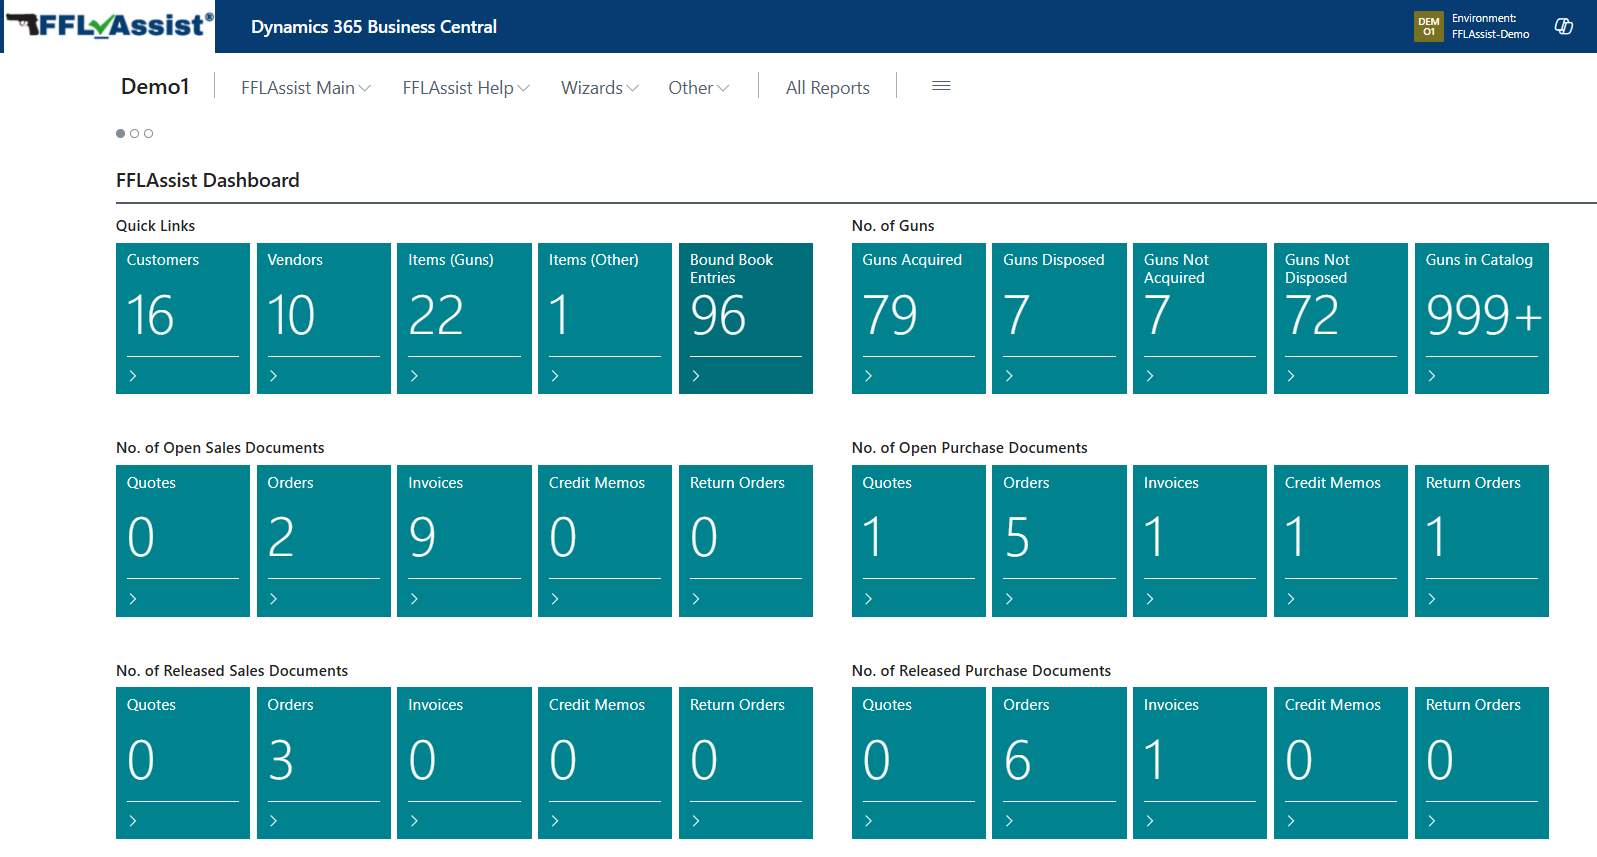Open open sales Invoices tile showing 9
1597x857 pixels.
464,541
